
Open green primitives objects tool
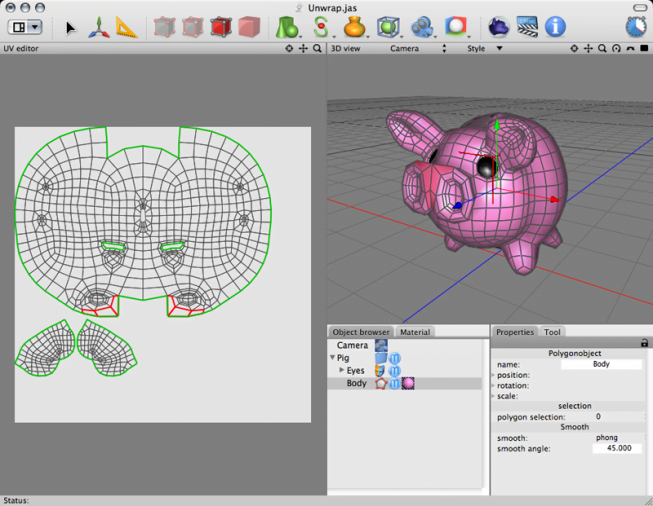[x=287, y=27]
